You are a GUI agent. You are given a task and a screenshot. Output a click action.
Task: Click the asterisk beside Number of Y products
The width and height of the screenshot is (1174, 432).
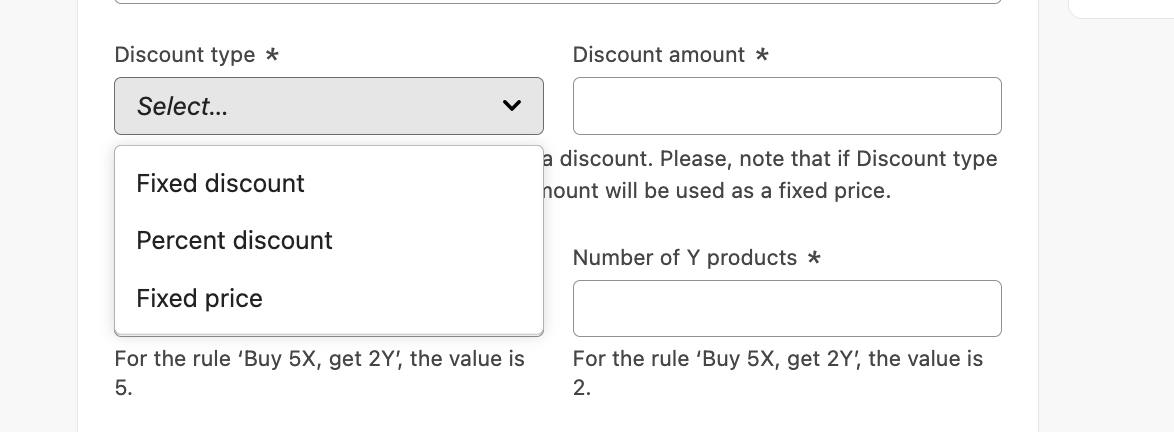815,258
